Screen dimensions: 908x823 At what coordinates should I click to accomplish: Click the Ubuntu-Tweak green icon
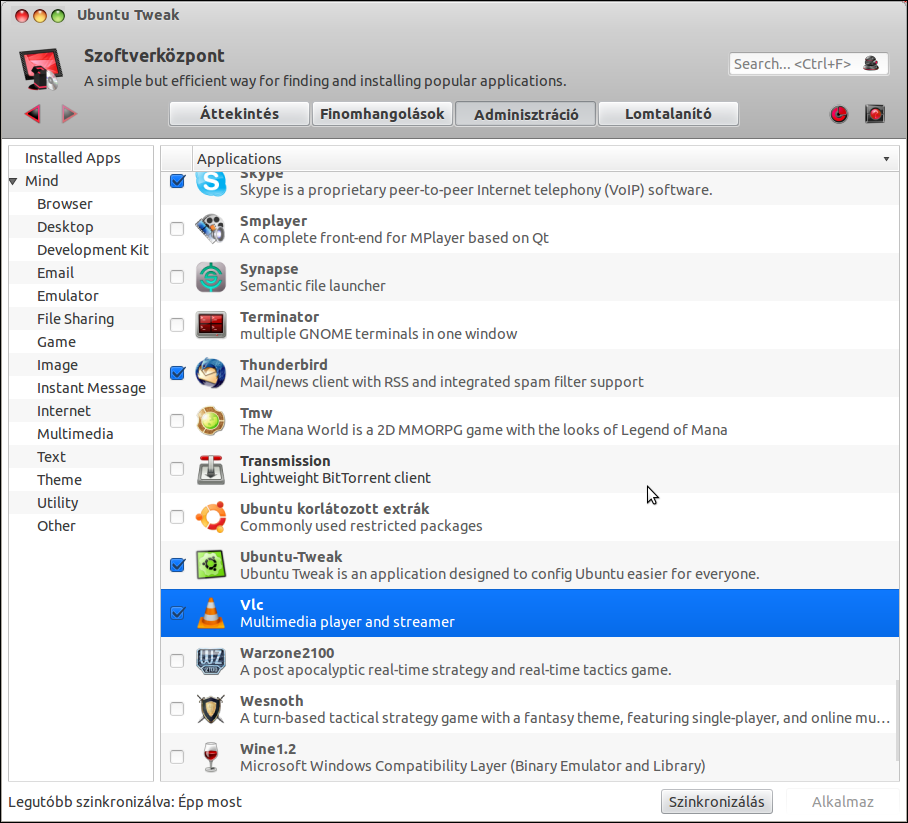coord(211,565)
